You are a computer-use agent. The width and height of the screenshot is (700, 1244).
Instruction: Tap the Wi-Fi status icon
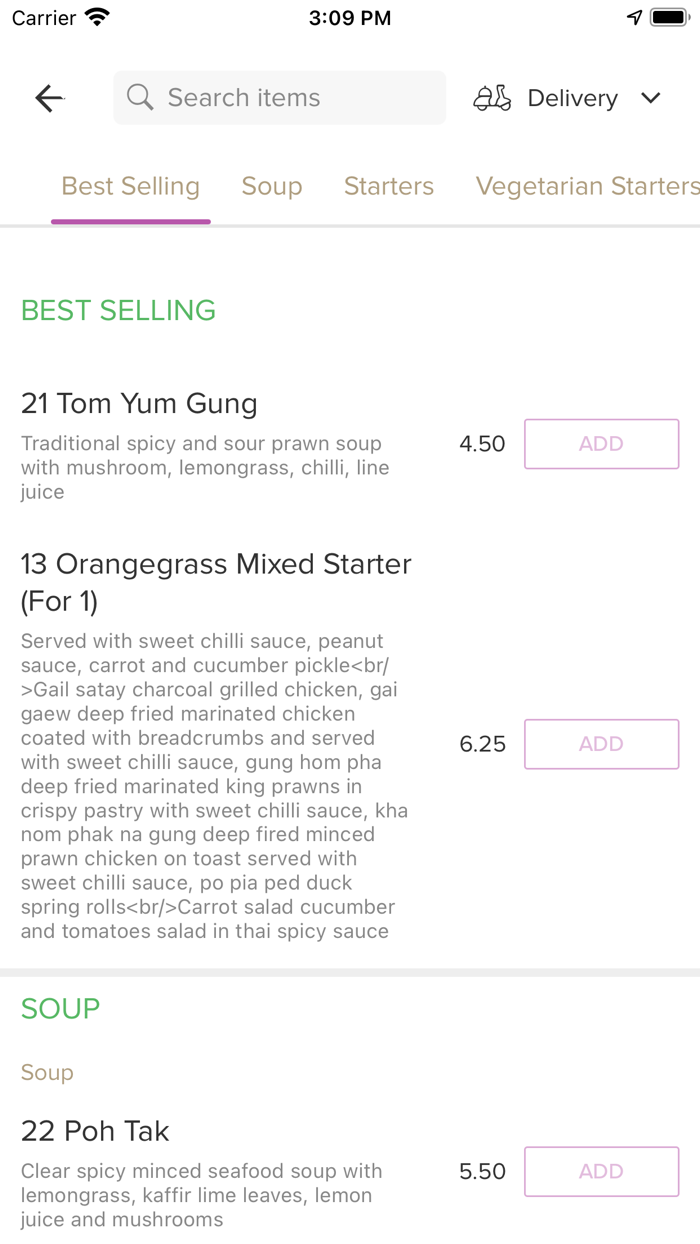click(x=97, y=18)
